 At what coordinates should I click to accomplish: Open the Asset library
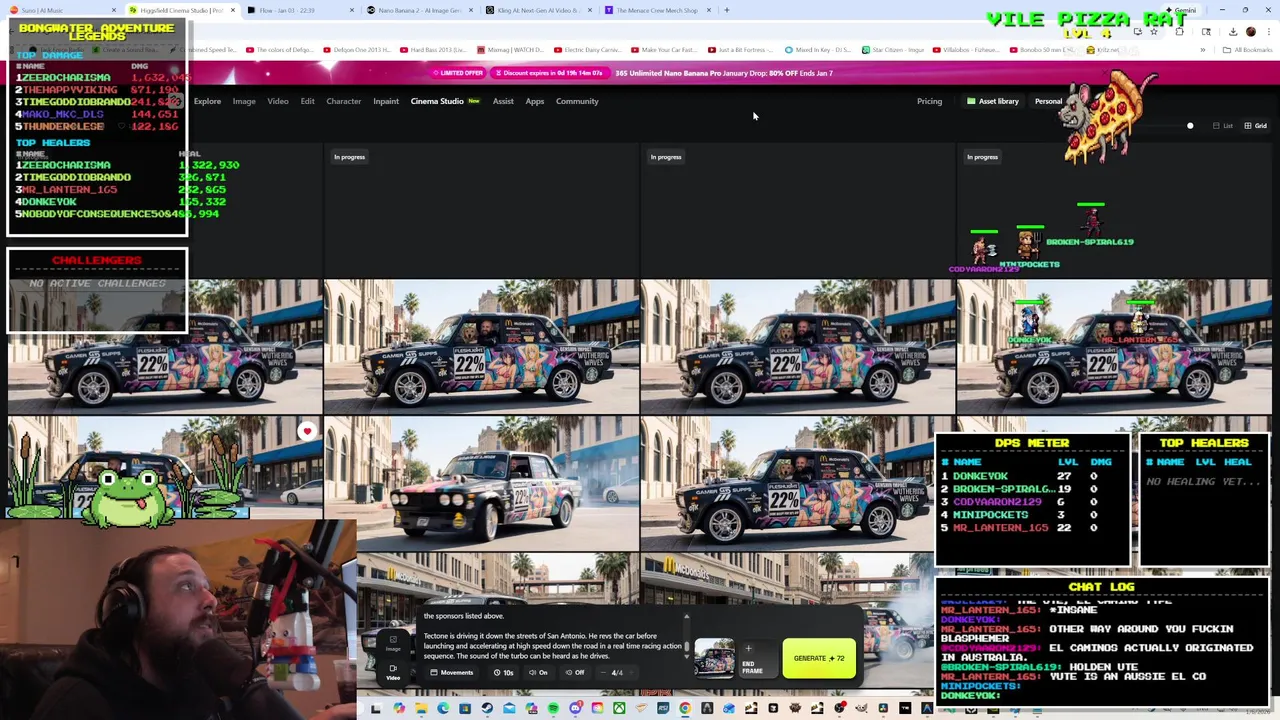pos(992,101)
